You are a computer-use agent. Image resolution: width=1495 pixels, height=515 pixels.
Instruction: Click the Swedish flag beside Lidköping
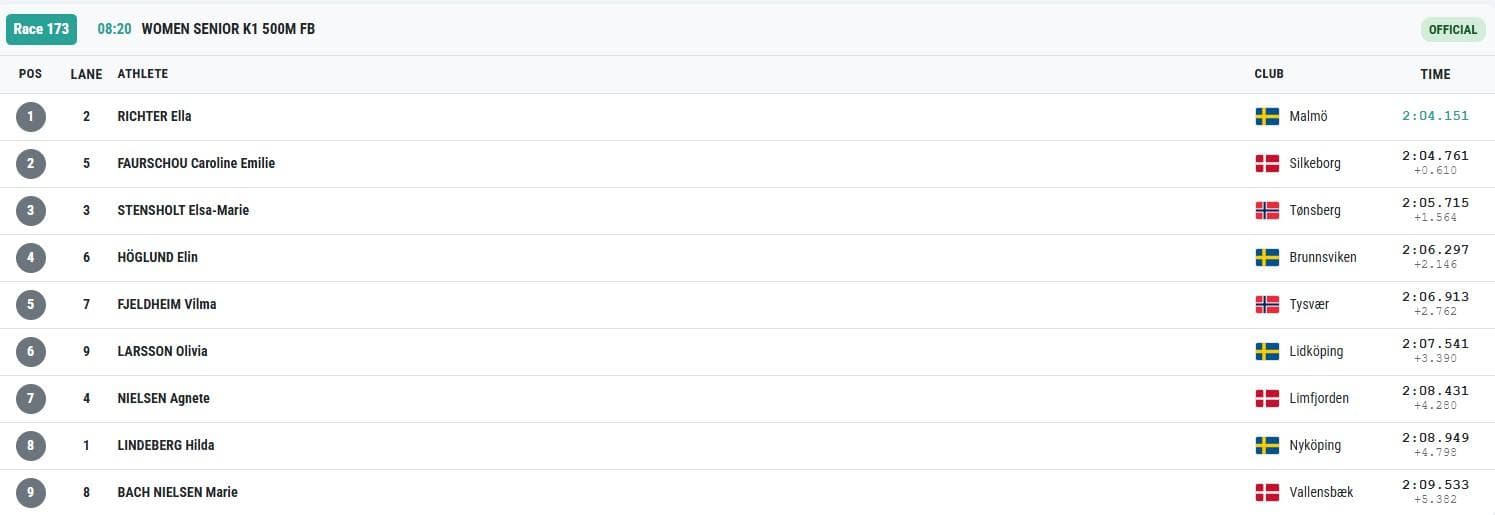point(1267,351)
